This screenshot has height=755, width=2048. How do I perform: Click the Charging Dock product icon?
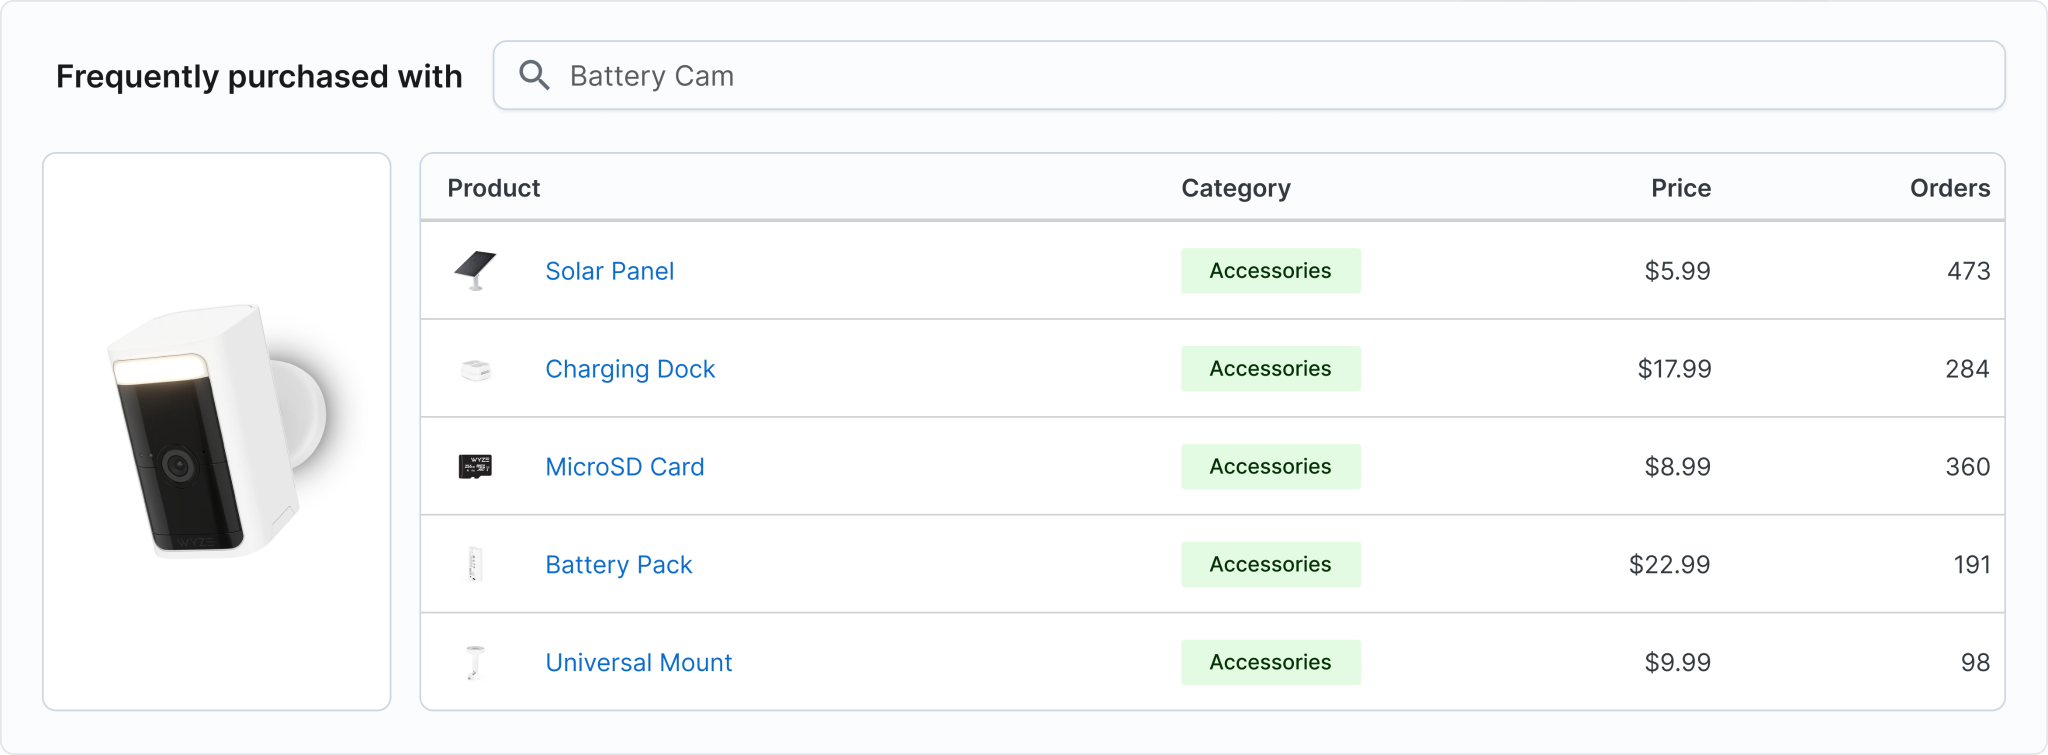[x=475, y=370]
